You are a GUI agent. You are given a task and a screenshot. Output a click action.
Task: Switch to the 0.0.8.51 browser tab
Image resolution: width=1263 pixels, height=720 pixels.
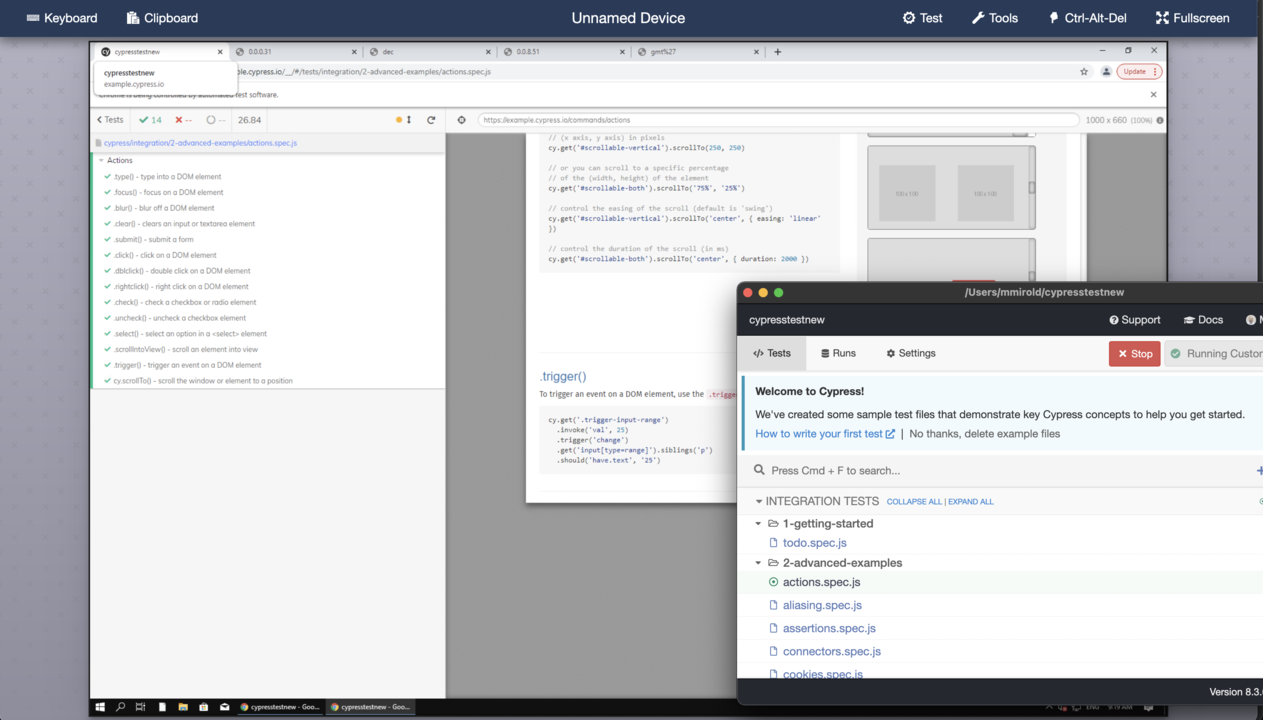[563, 51]
